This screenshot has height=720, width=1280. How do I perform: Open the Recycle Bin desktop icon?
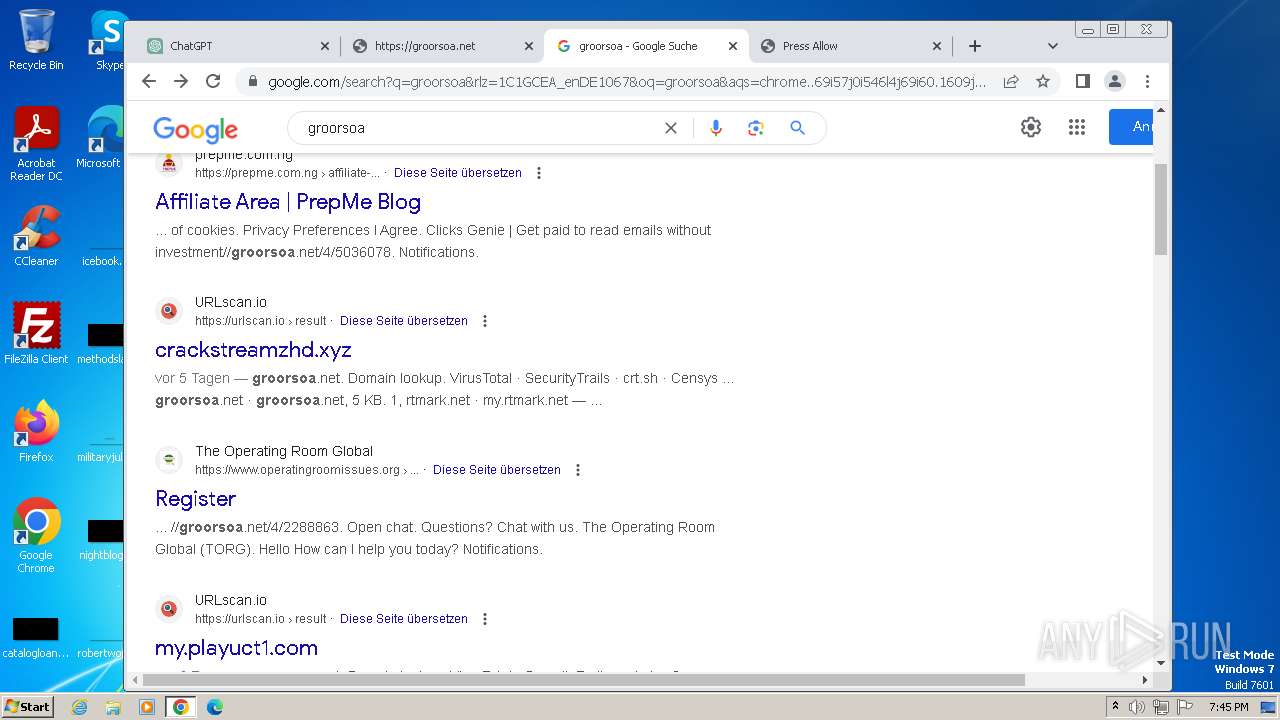click(x=36, y=40)
